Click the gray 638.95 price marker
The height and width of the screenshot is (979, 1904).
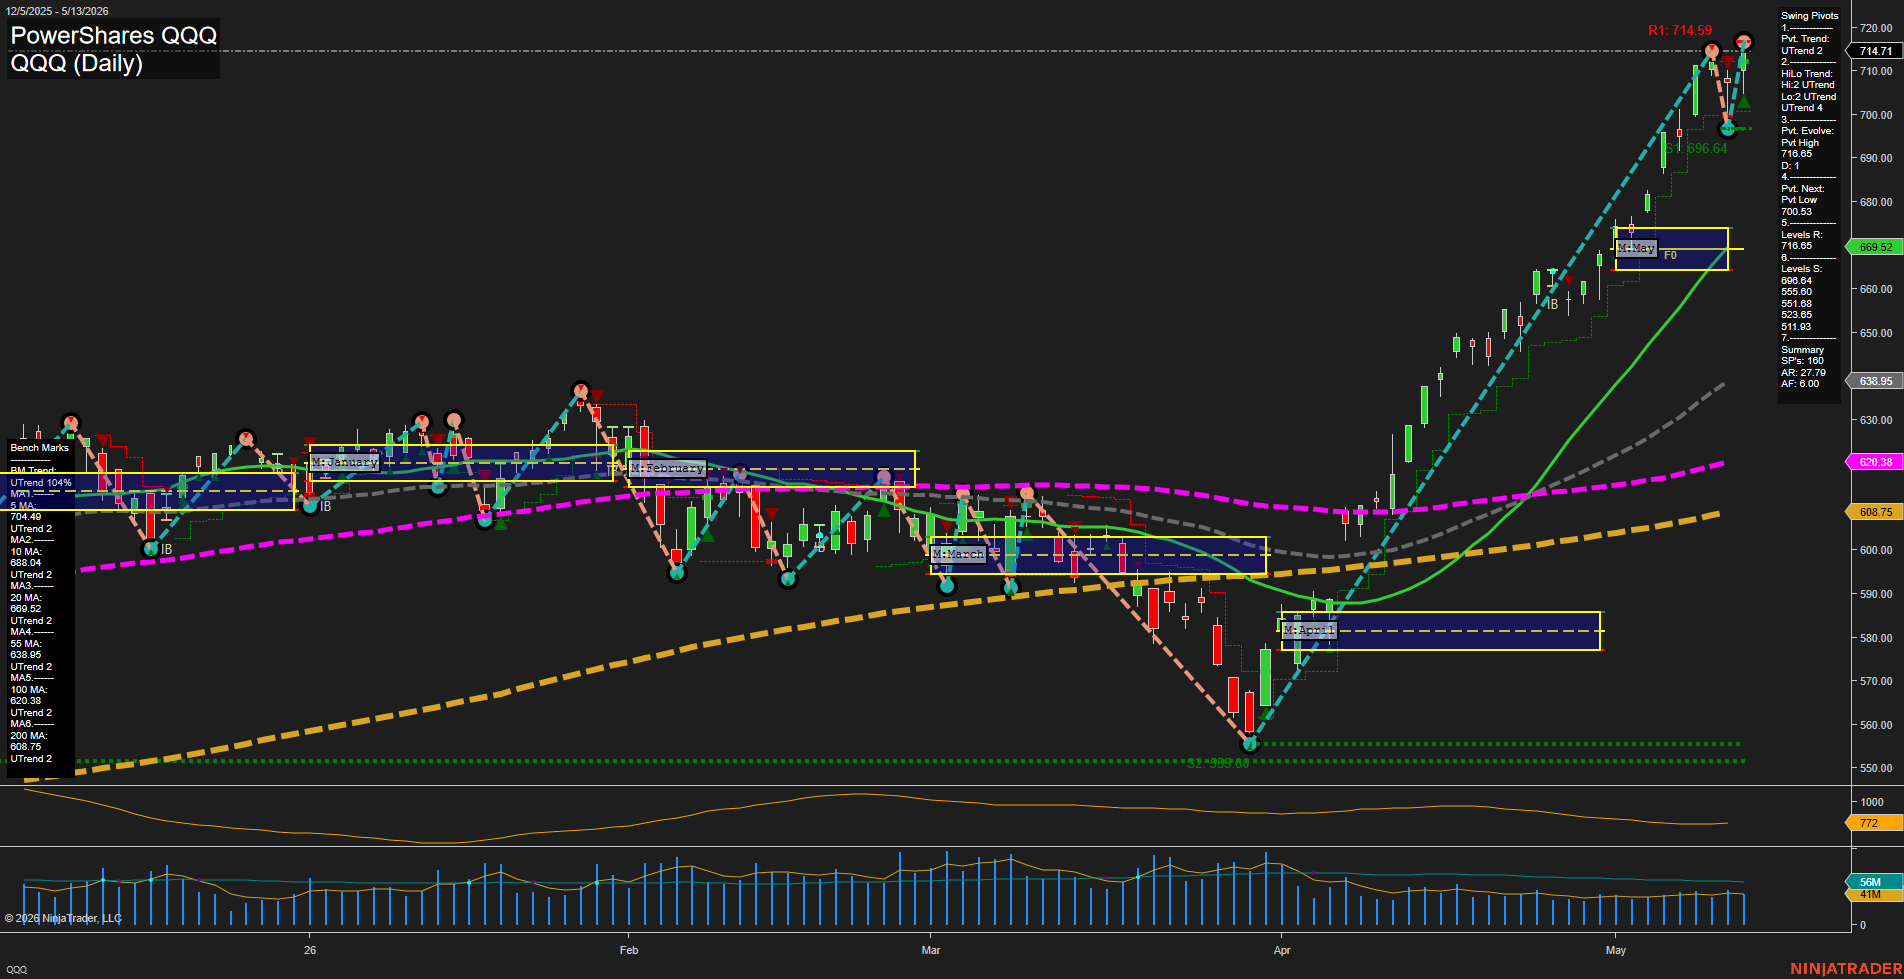[1875, 381]
